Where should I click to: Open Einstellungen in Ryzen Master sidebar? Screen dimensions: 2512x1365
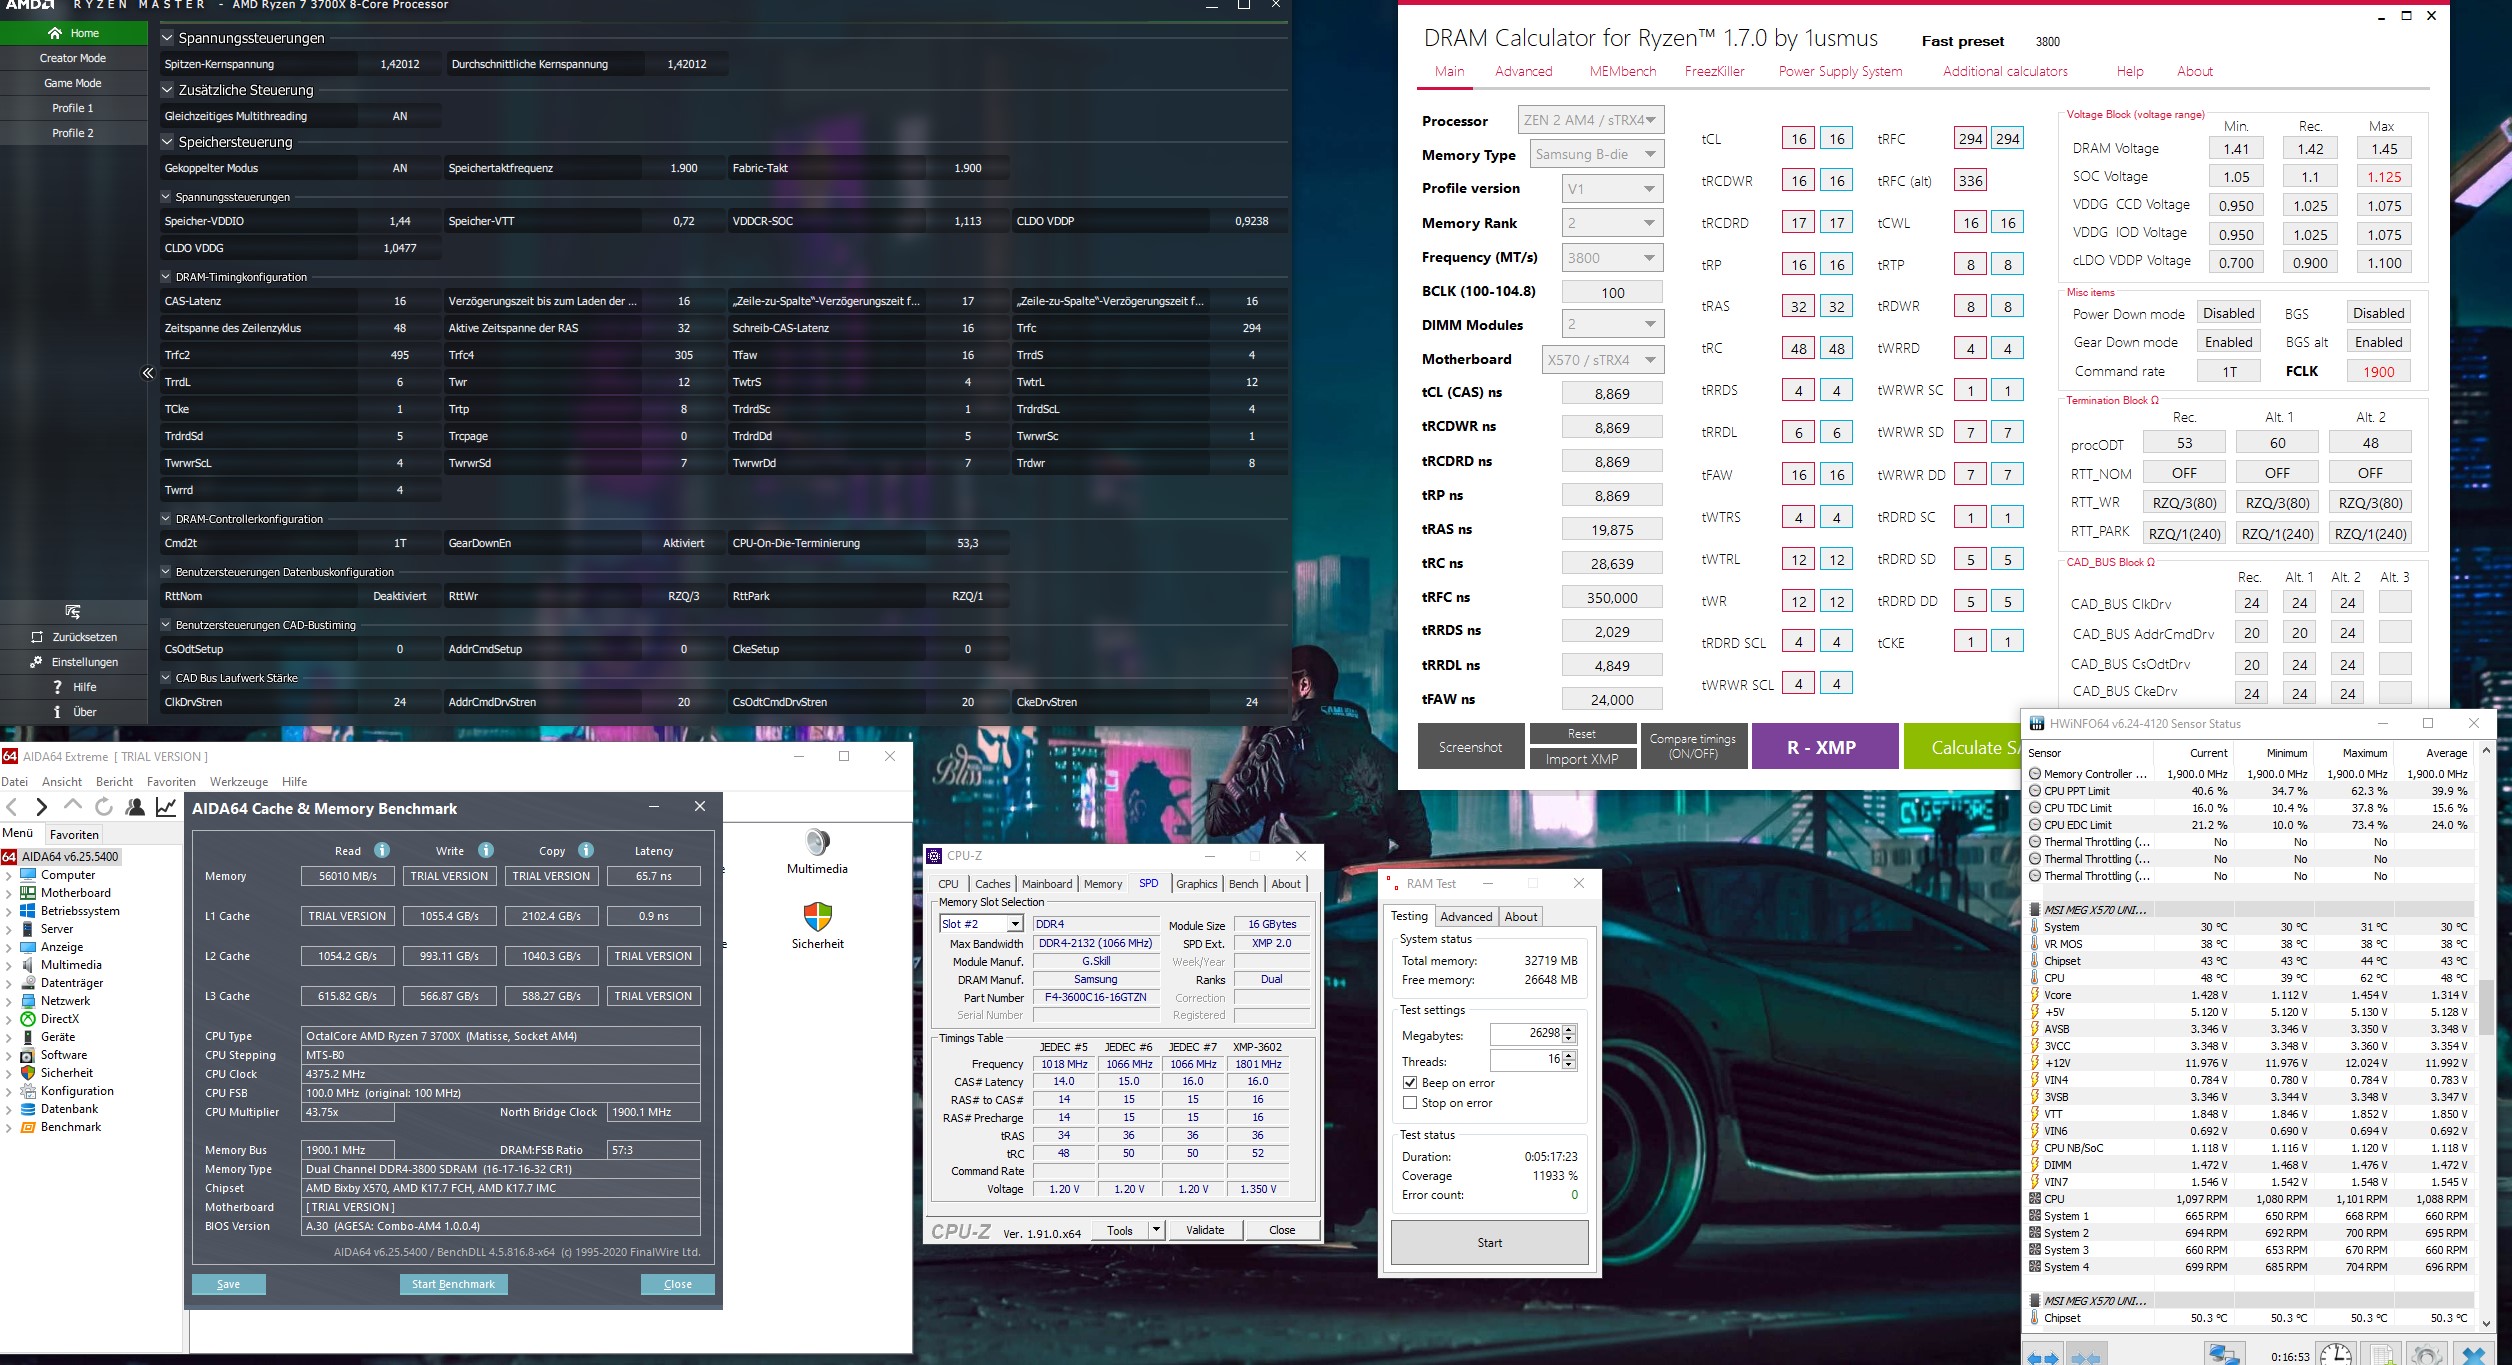pyautogui.click(x=73, y=662)
